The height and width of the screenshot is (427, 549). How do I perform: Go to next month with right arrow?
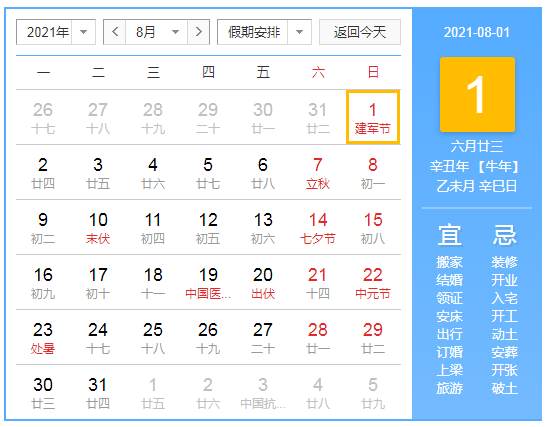199,32
